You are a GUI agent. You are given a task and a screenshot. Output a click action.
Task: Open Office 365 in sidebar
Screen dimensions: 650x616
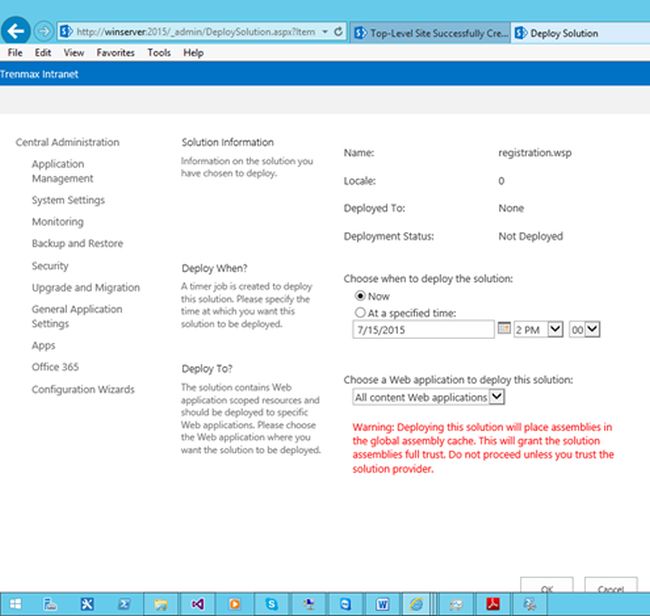pyautogui.click(x=55, y=367)
